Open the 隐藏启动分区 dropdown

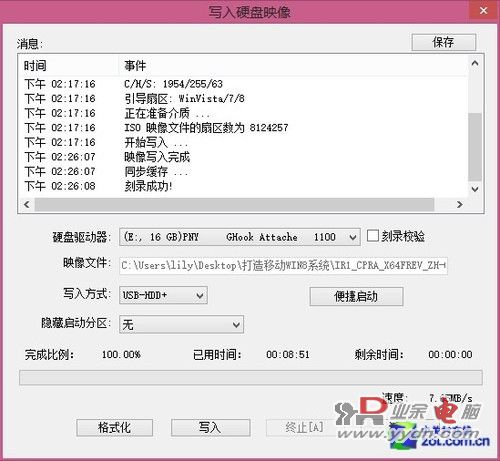[x=181, y=324]
